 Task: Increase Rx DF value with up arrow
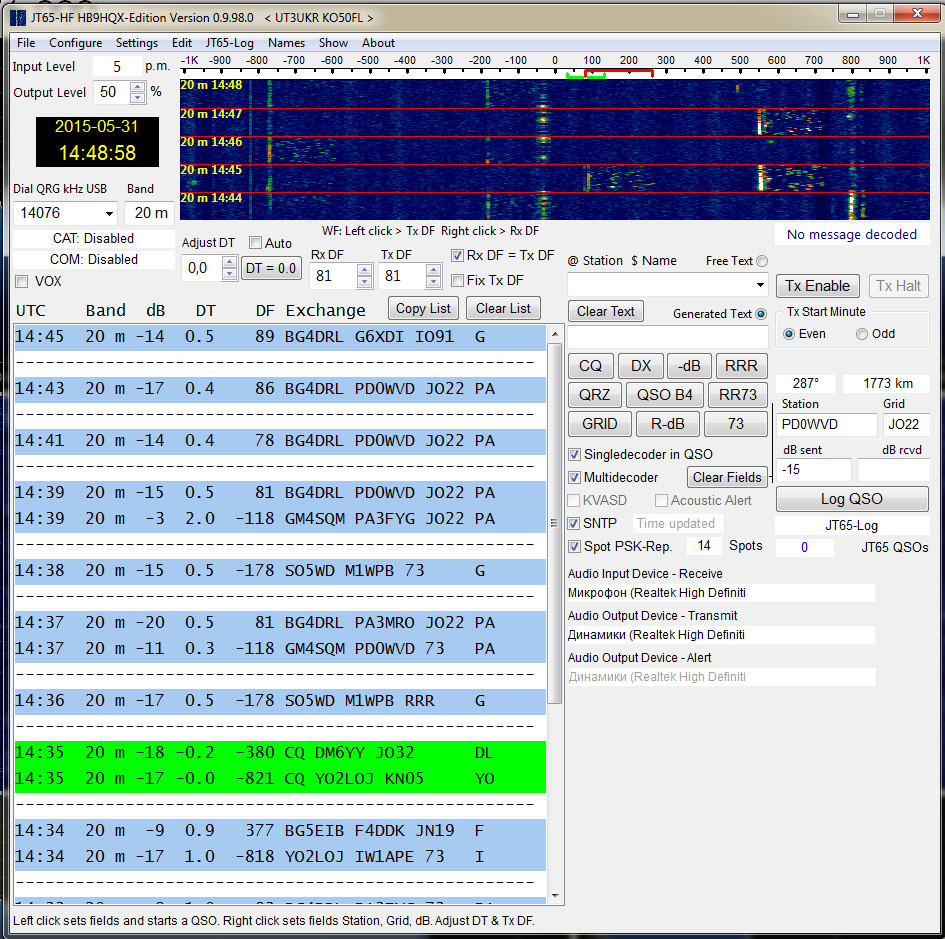click(365, 269)
